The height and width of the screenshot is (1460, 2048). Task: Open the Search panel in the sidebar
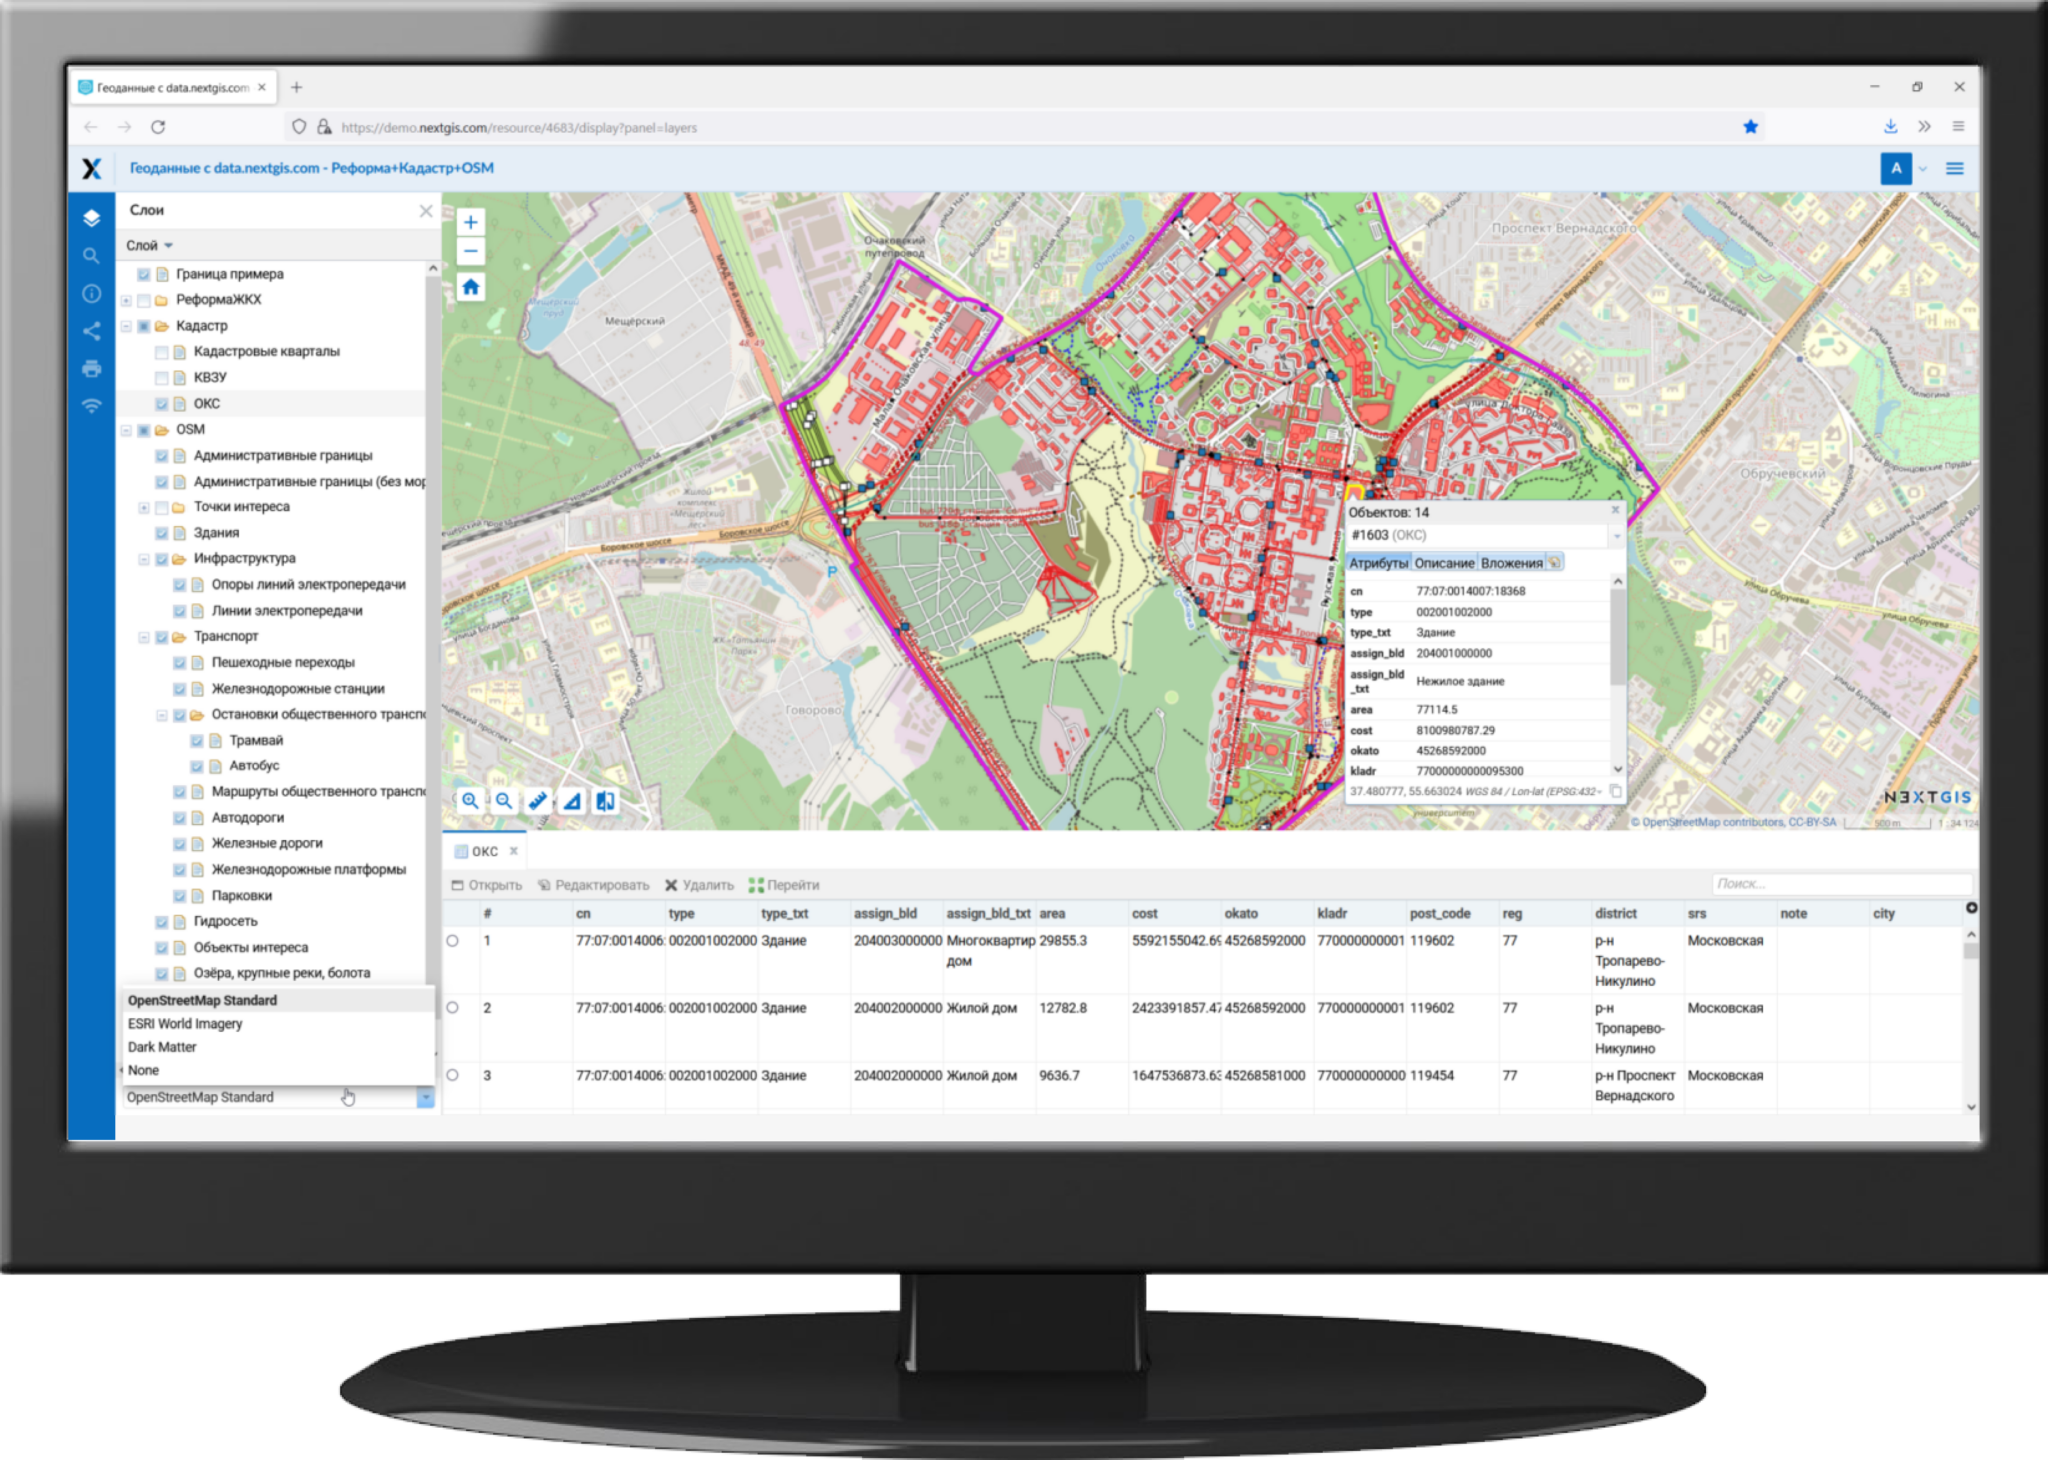(x=91, y=256)
